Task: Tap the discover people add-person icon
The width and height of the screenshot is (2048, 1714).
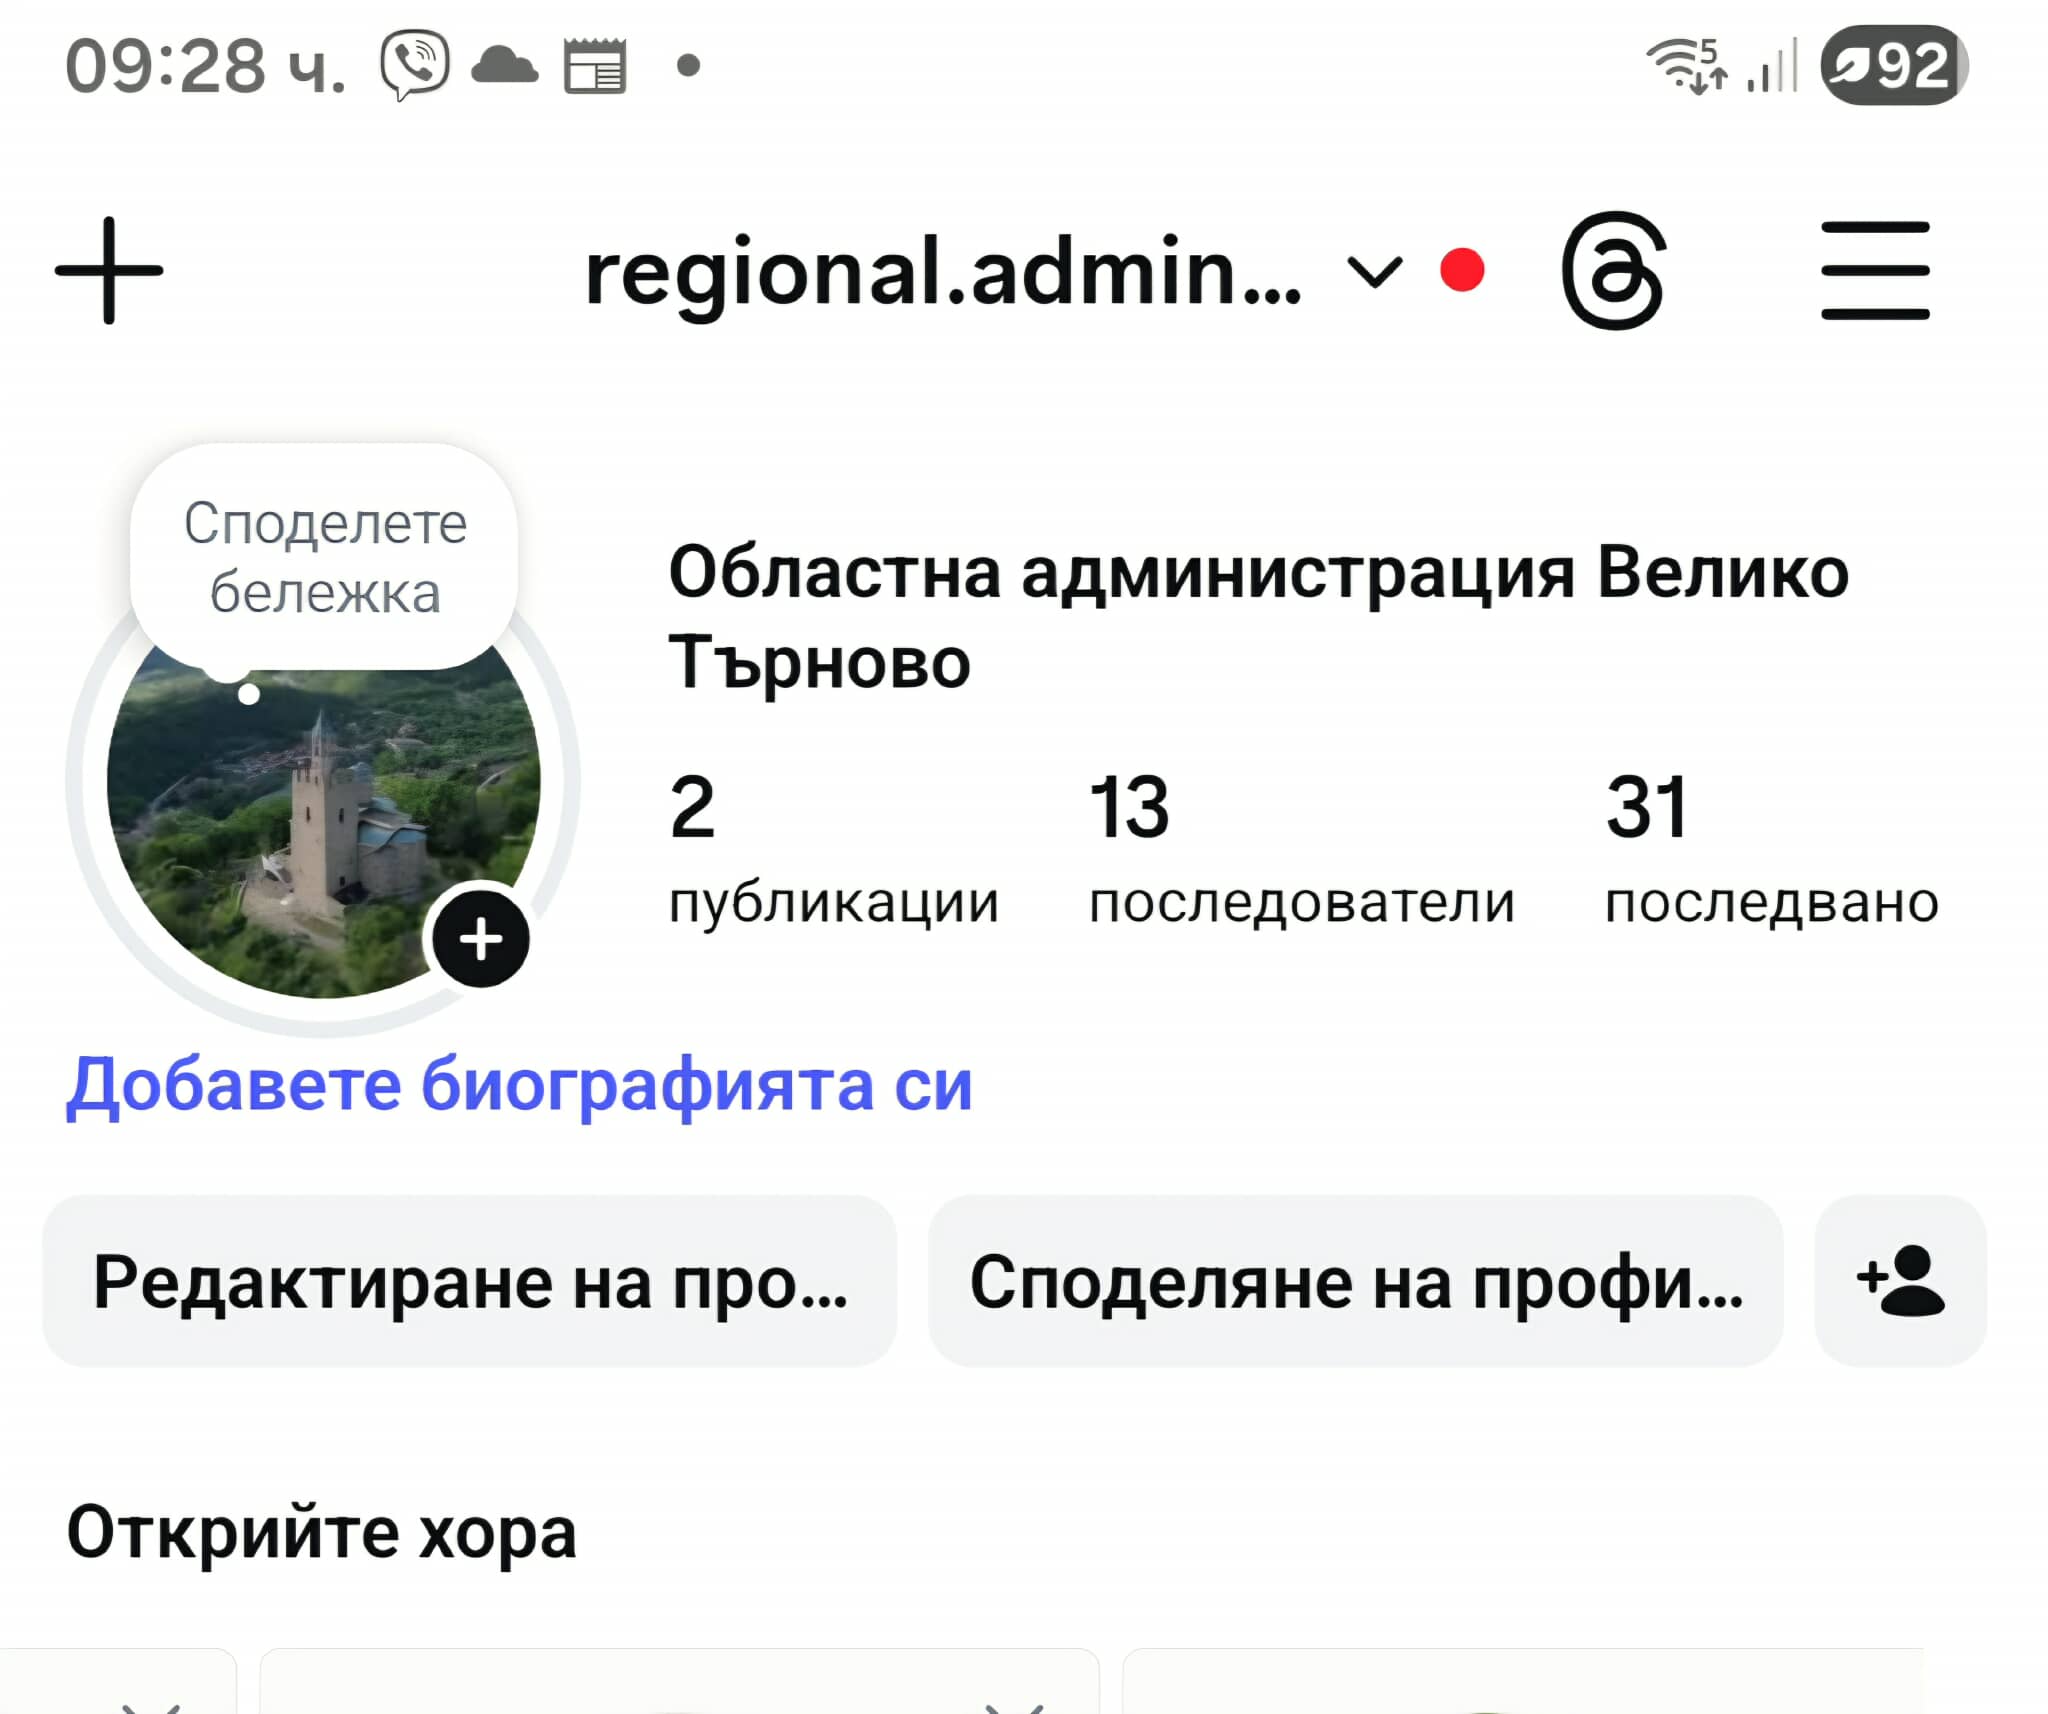Action: 1900,1281
